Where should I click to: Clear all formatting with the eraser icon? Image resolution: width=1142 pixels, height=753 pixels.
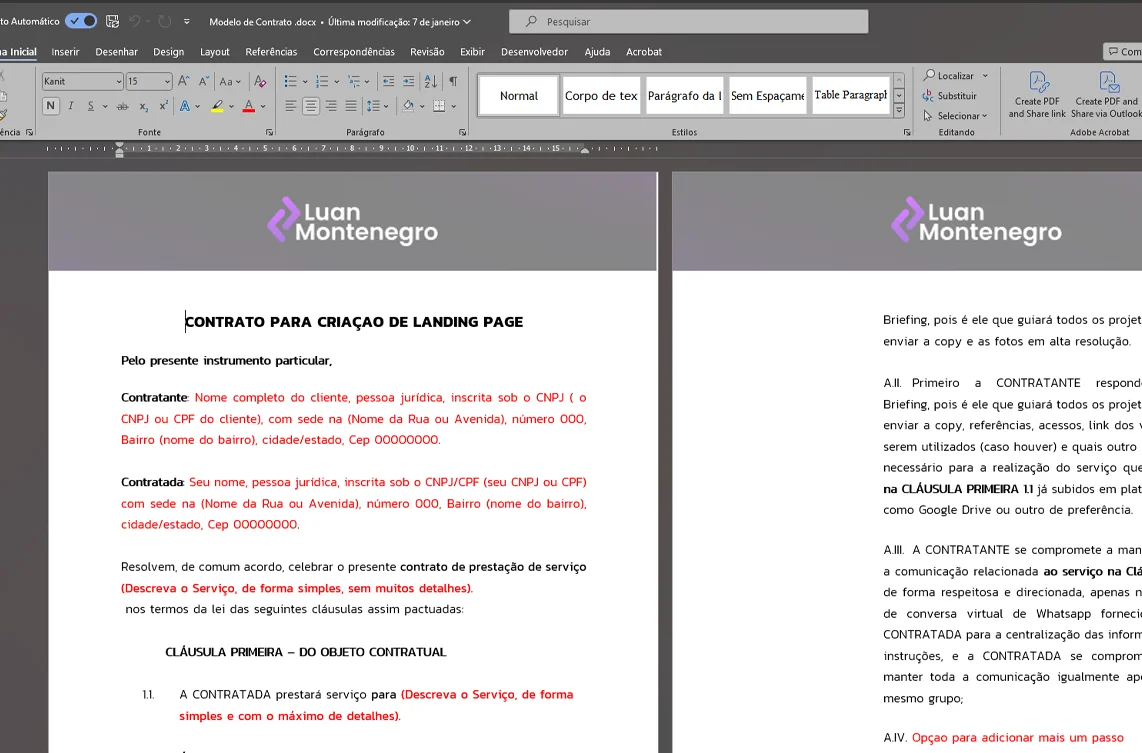coord(260,81)
